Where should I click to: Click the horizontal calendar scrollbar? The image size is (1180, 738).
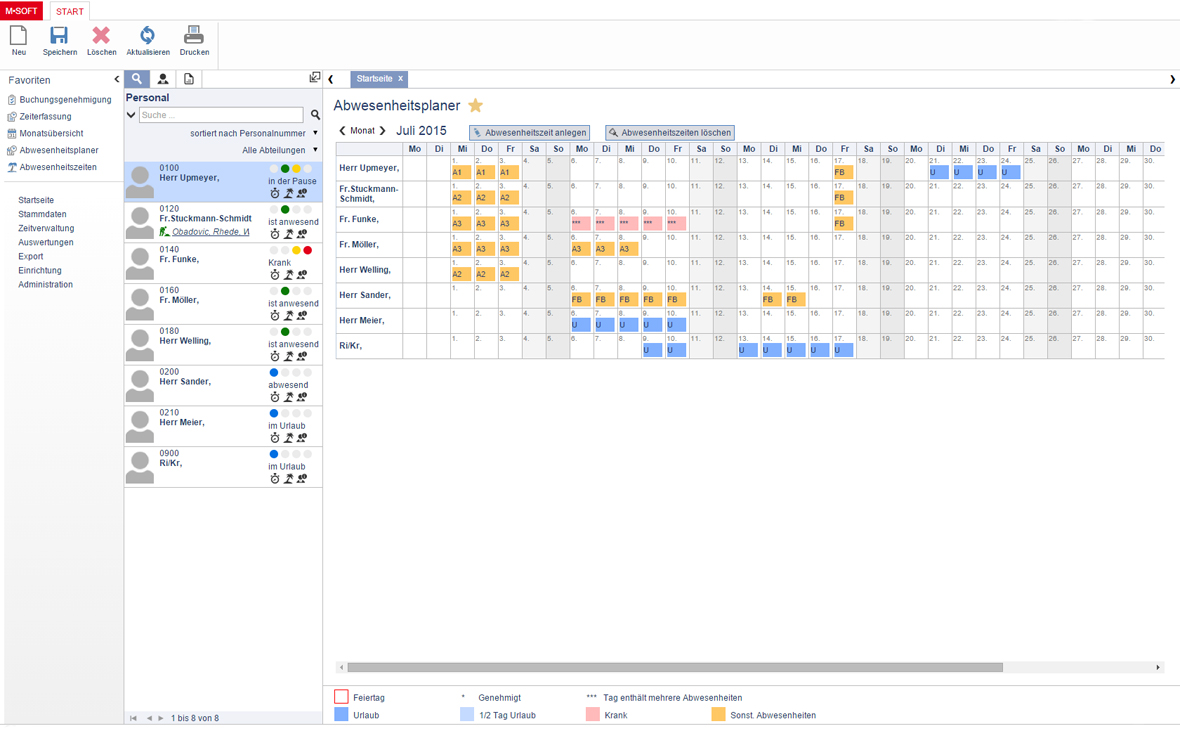675,667
